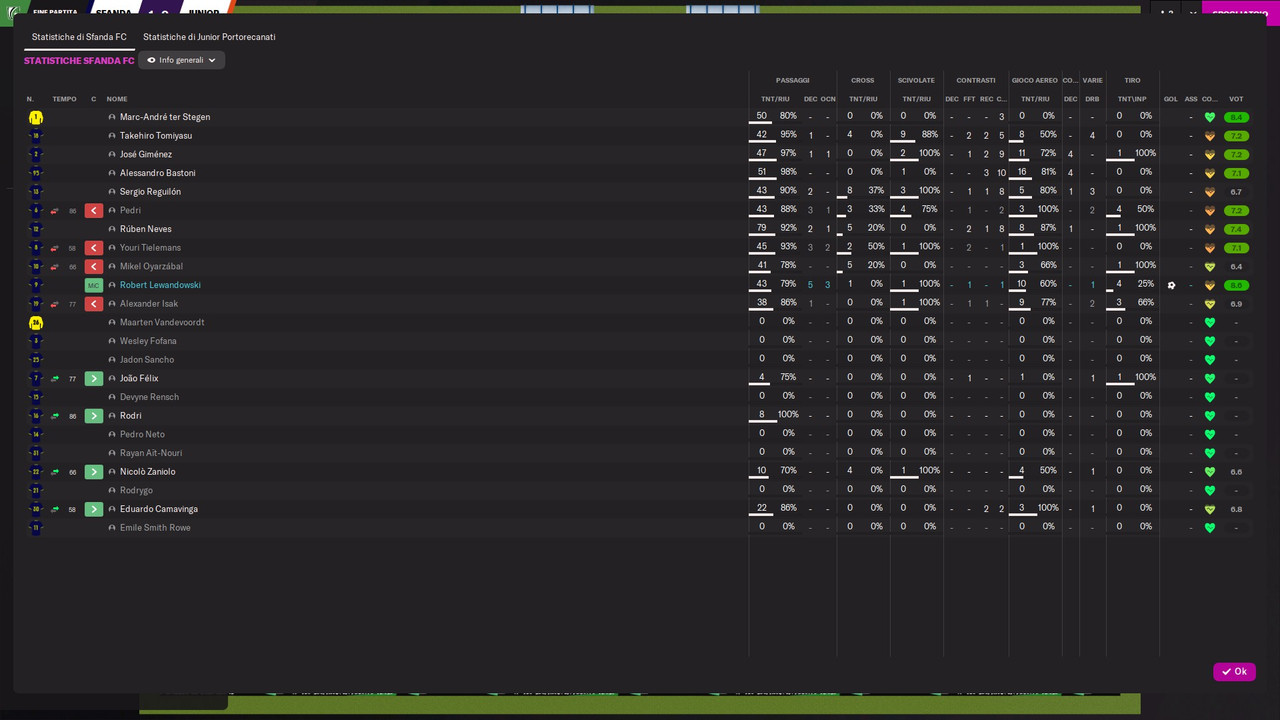Viewport: 1280px width, 720px height.
Task: Click Sergio Reguilón's 6.7 rating
Action: (1236, 192)
